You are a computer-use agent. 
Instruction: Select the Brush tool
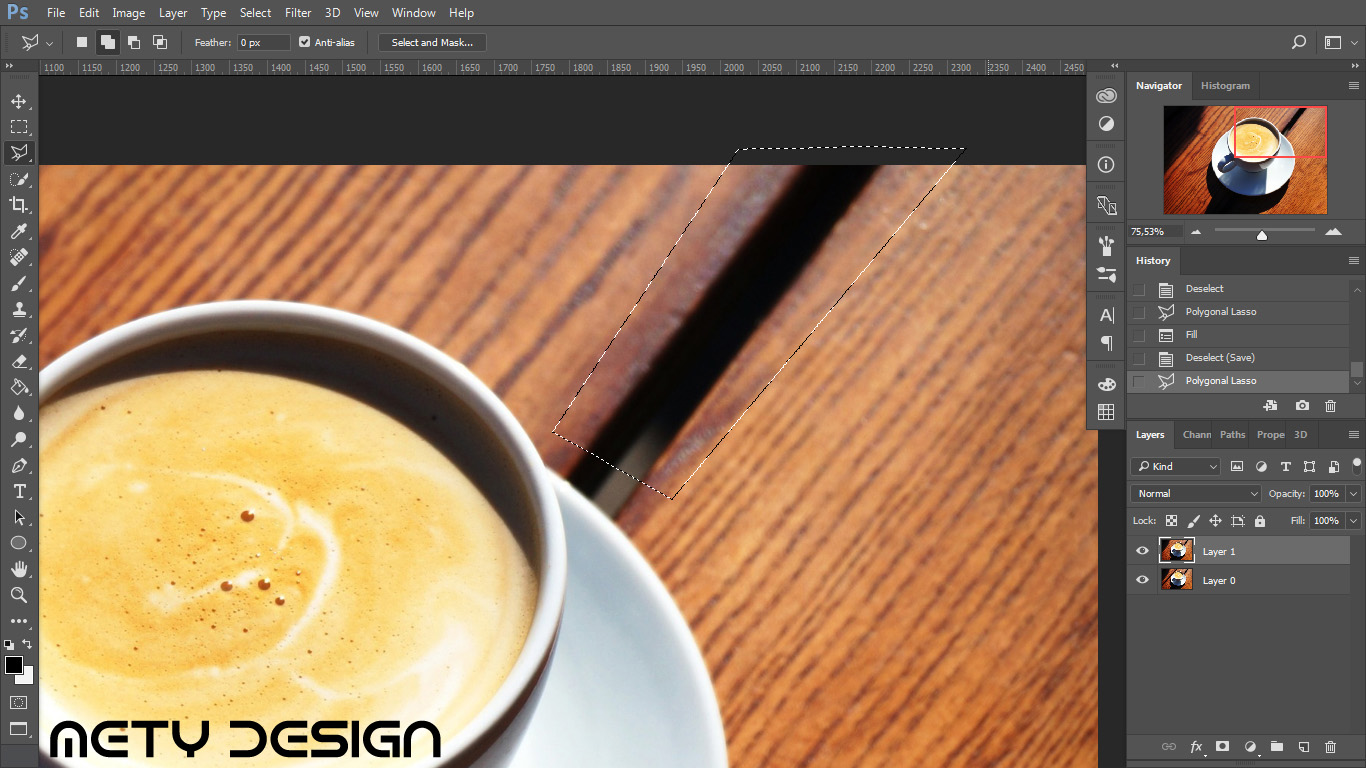coord(19,283)
